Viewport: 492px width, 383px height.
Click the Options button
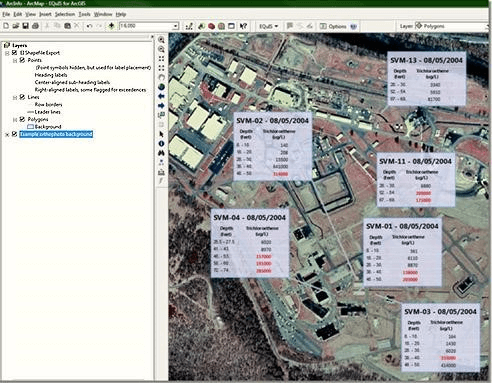(333, 26)
